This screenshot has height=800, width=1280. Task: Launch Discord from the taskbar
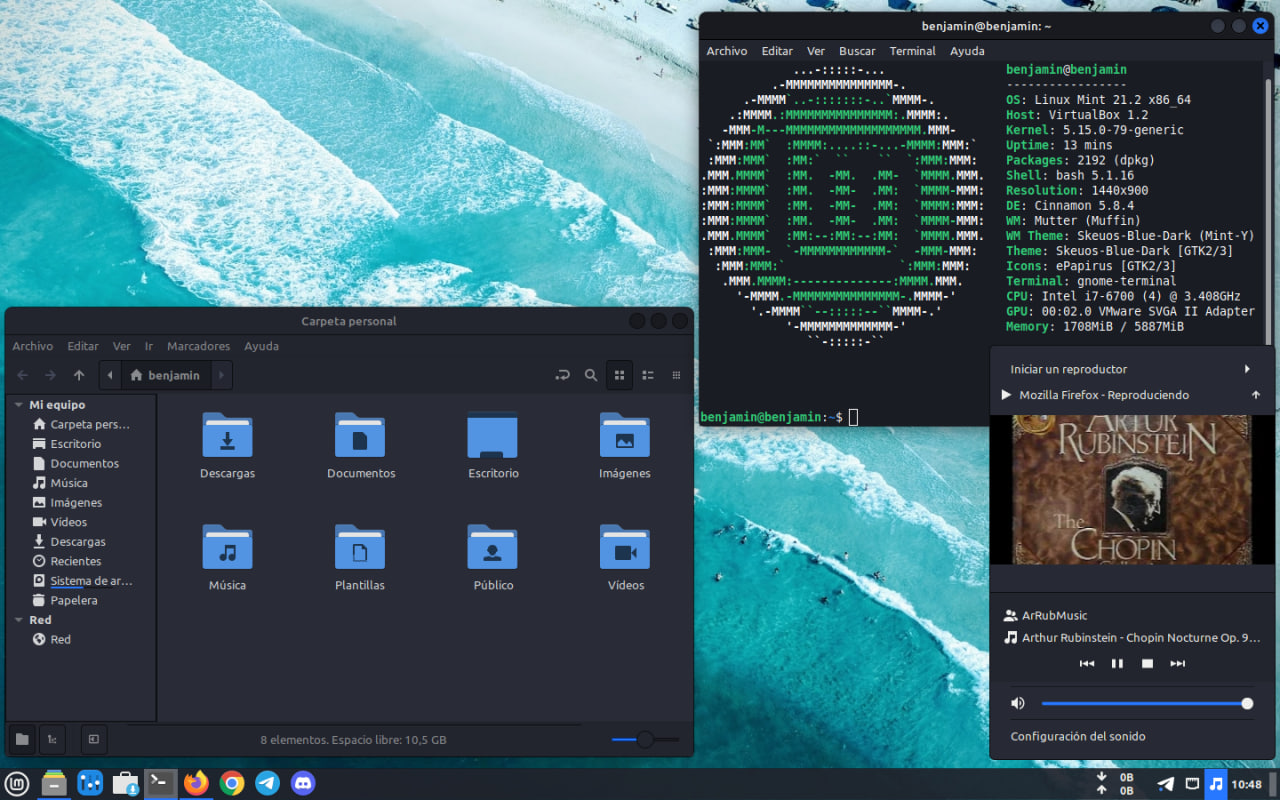pyautogui.click(x=303, y=783)
